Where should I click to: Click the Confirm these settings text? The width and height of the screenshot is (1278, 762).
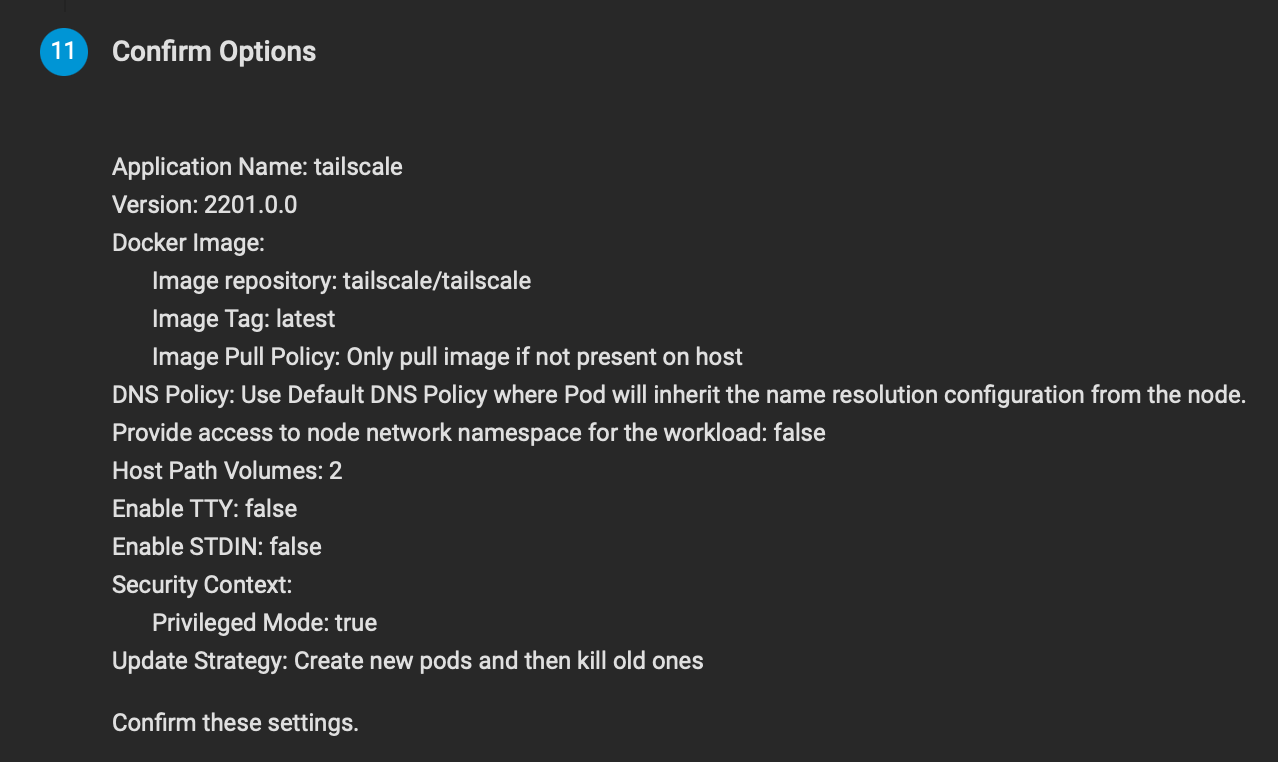(235, 723)
